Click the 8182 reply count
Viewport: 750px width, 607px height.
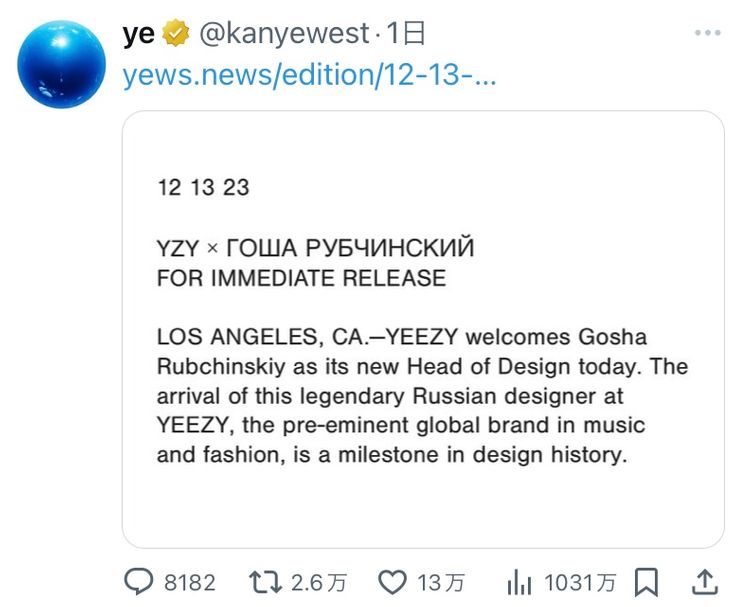coord(189,582)
